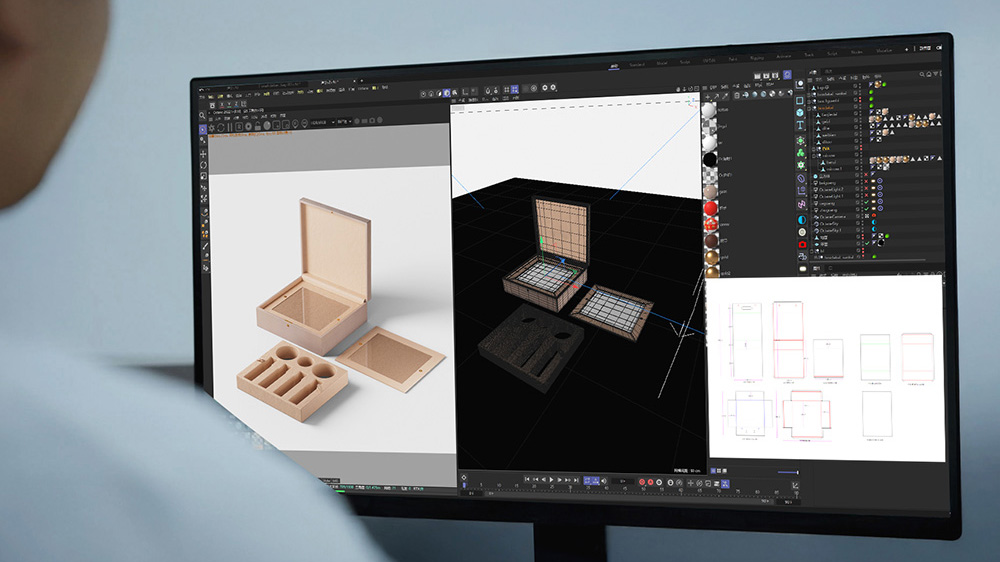Click Object Manager home icon
The image size is (1000, 562).
click(x=929, y=75)
